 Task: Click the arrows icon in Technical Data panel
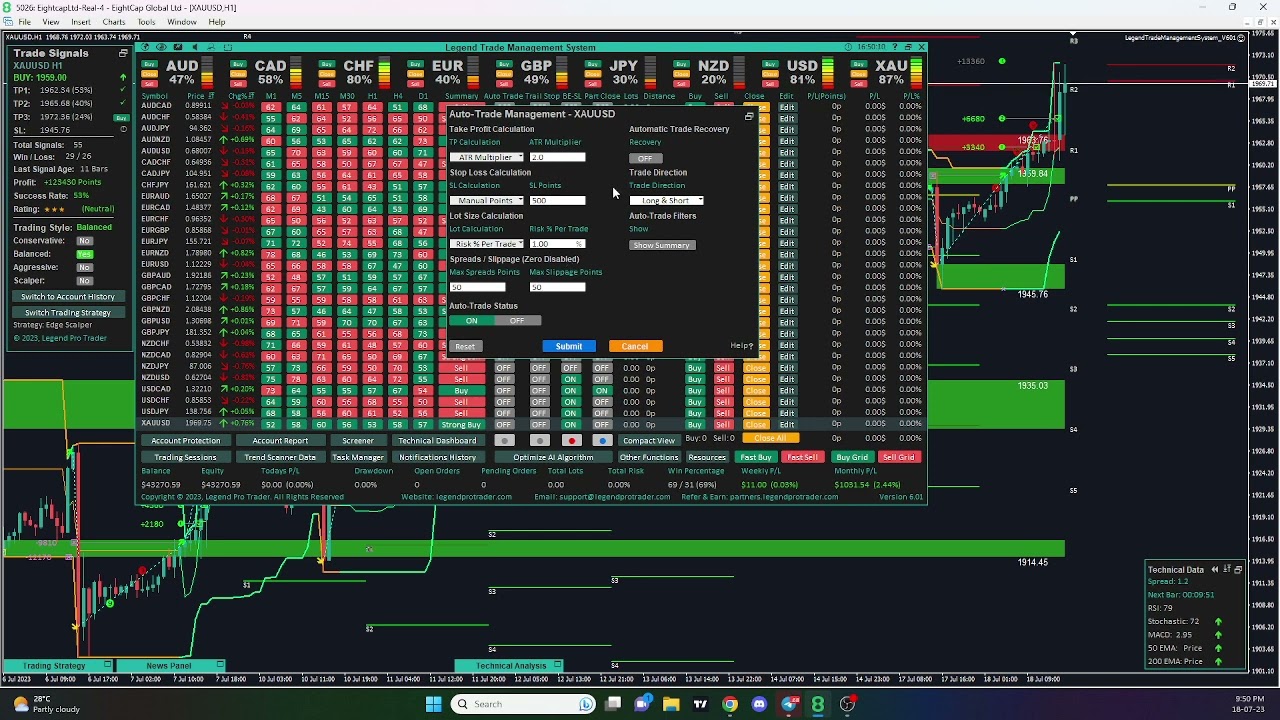point(1226,570)
